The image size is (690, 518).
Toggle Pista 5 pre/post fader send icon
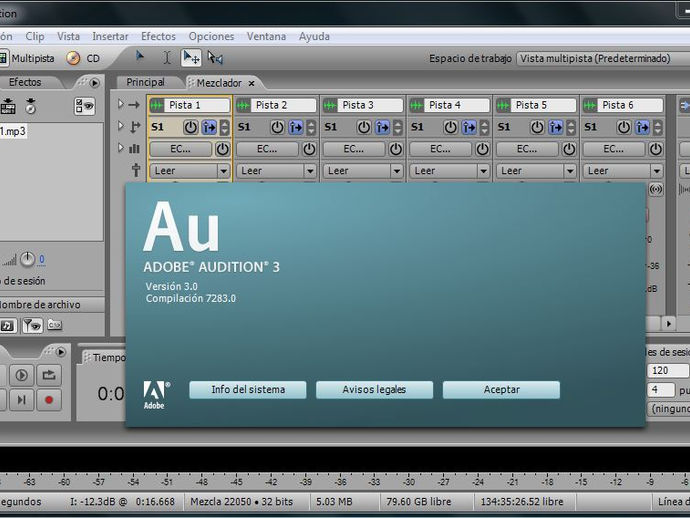click(x=556, y=128)
